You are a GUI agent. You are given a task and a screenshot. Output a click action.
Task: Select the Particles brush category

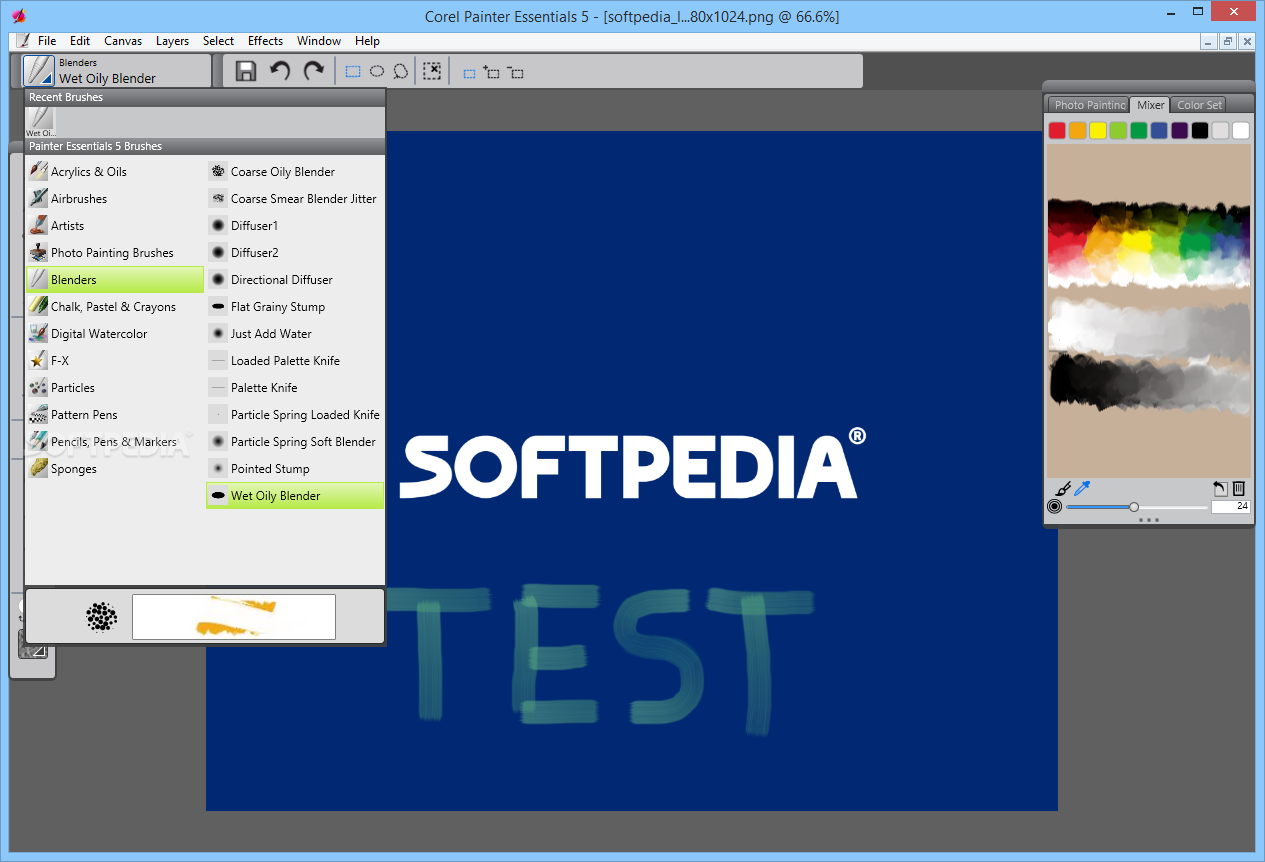point(114,388)
